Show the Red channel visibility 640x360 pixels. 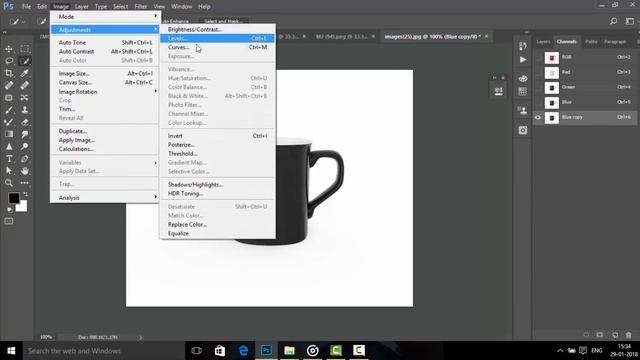click(x=538, y=73)
